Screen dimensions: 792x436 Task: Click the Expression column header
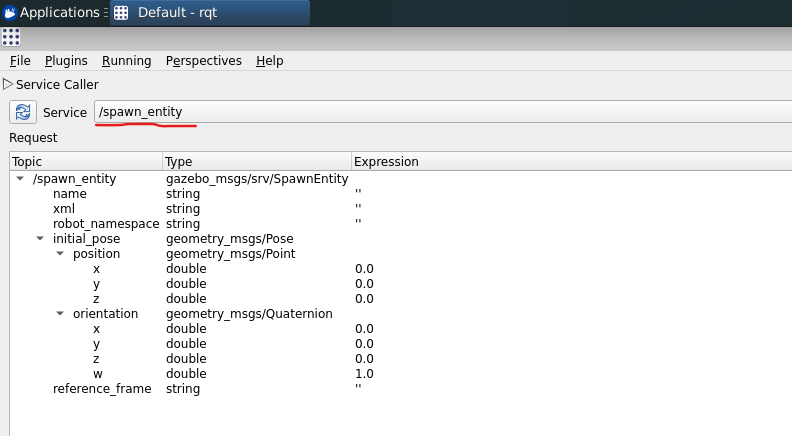click(572, 162)
